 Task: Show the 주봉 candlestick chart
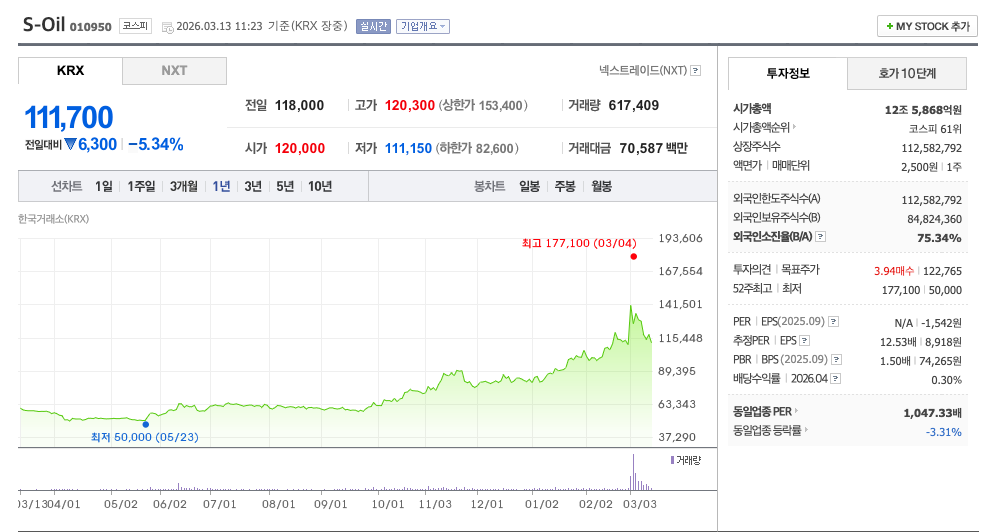click(565, 186)
